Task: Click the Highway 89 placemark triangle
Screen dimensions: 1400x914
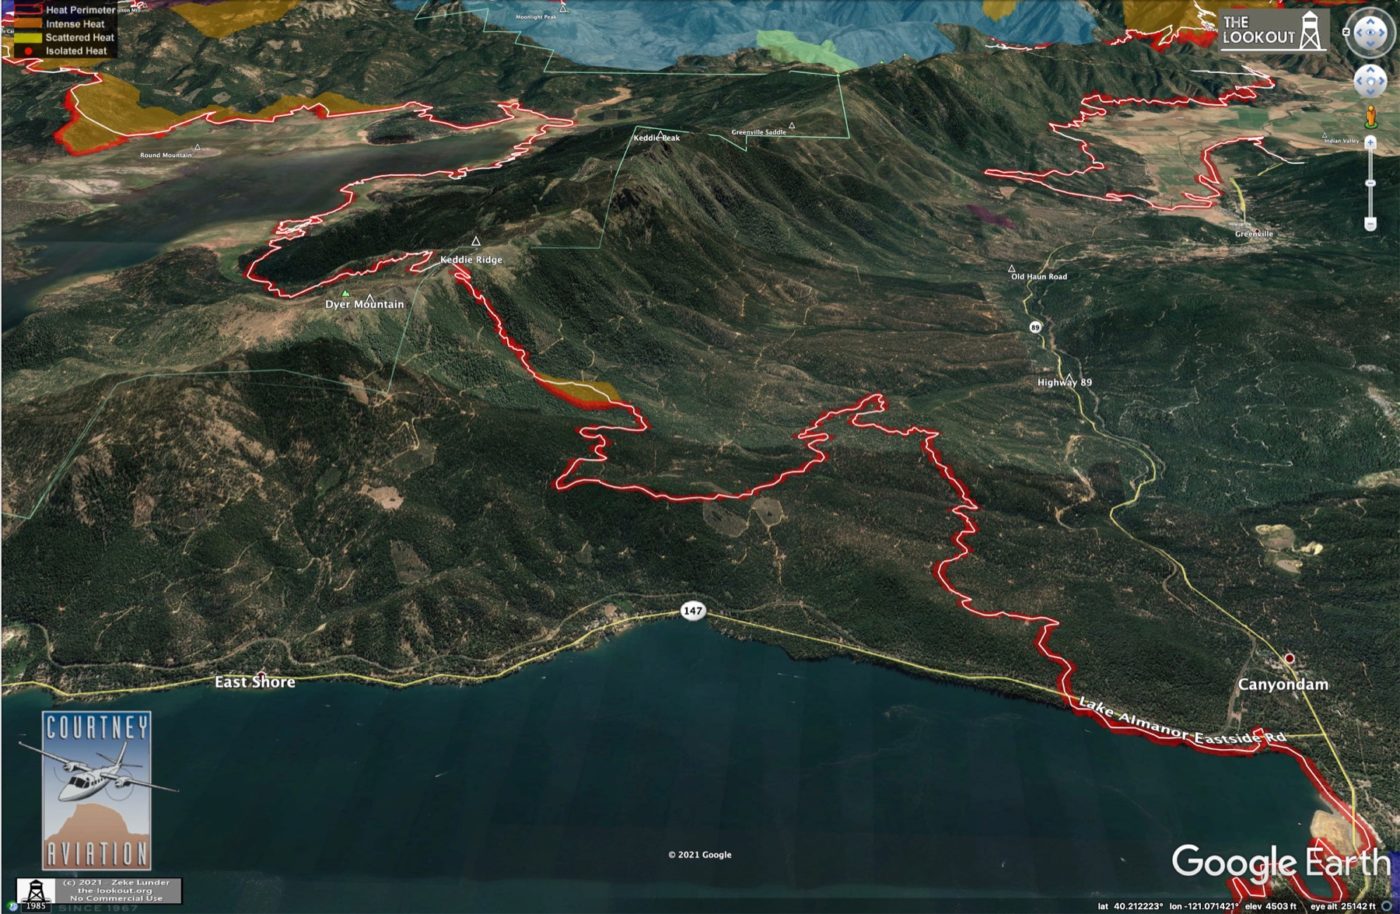Action: click(1070, 377)
